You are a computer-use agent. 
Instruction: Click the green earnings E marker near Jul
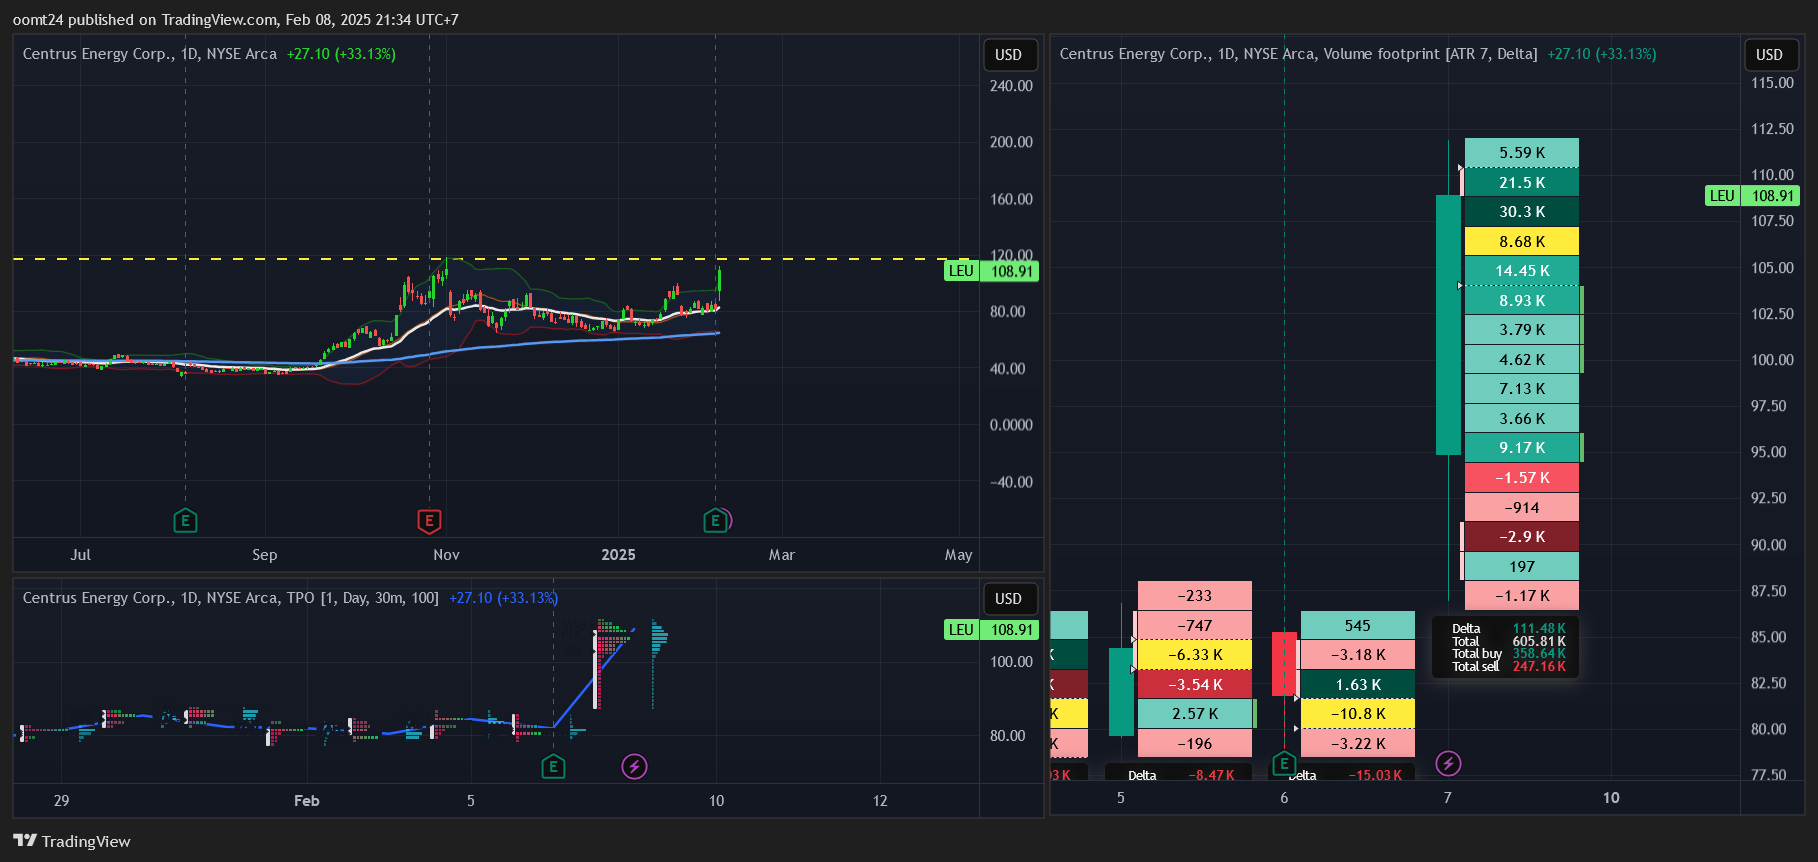click(185, 520)
